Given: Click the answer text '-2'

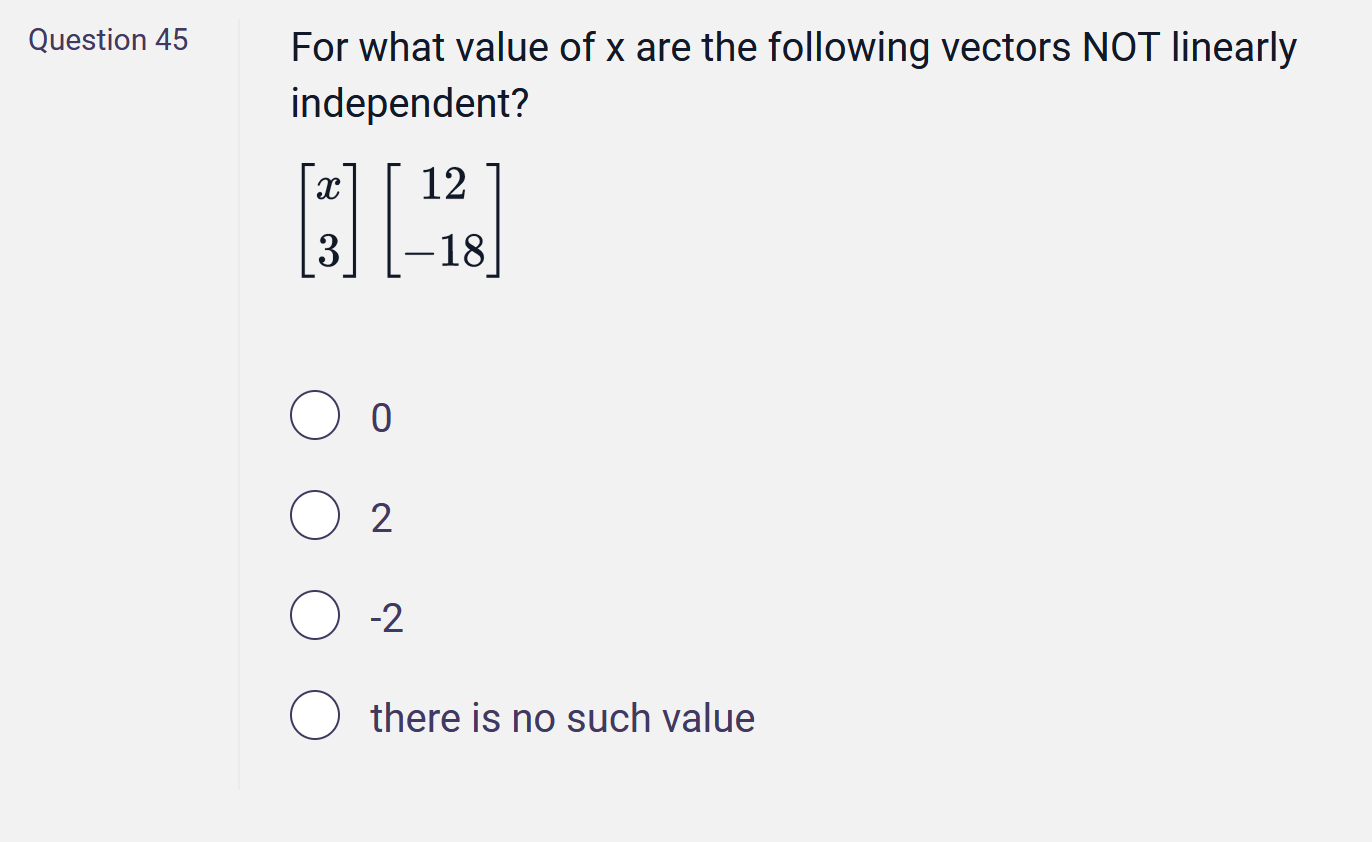Looking at the screenshot, I should click(387, 617).
